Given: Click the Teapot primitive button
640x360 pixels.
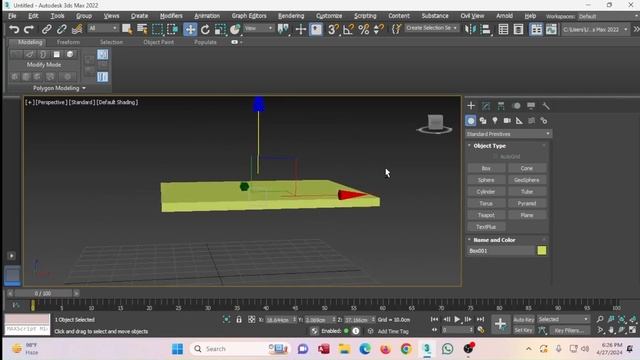Looking at the screenshot, I should pyautogui.click(x=486, y=215).
